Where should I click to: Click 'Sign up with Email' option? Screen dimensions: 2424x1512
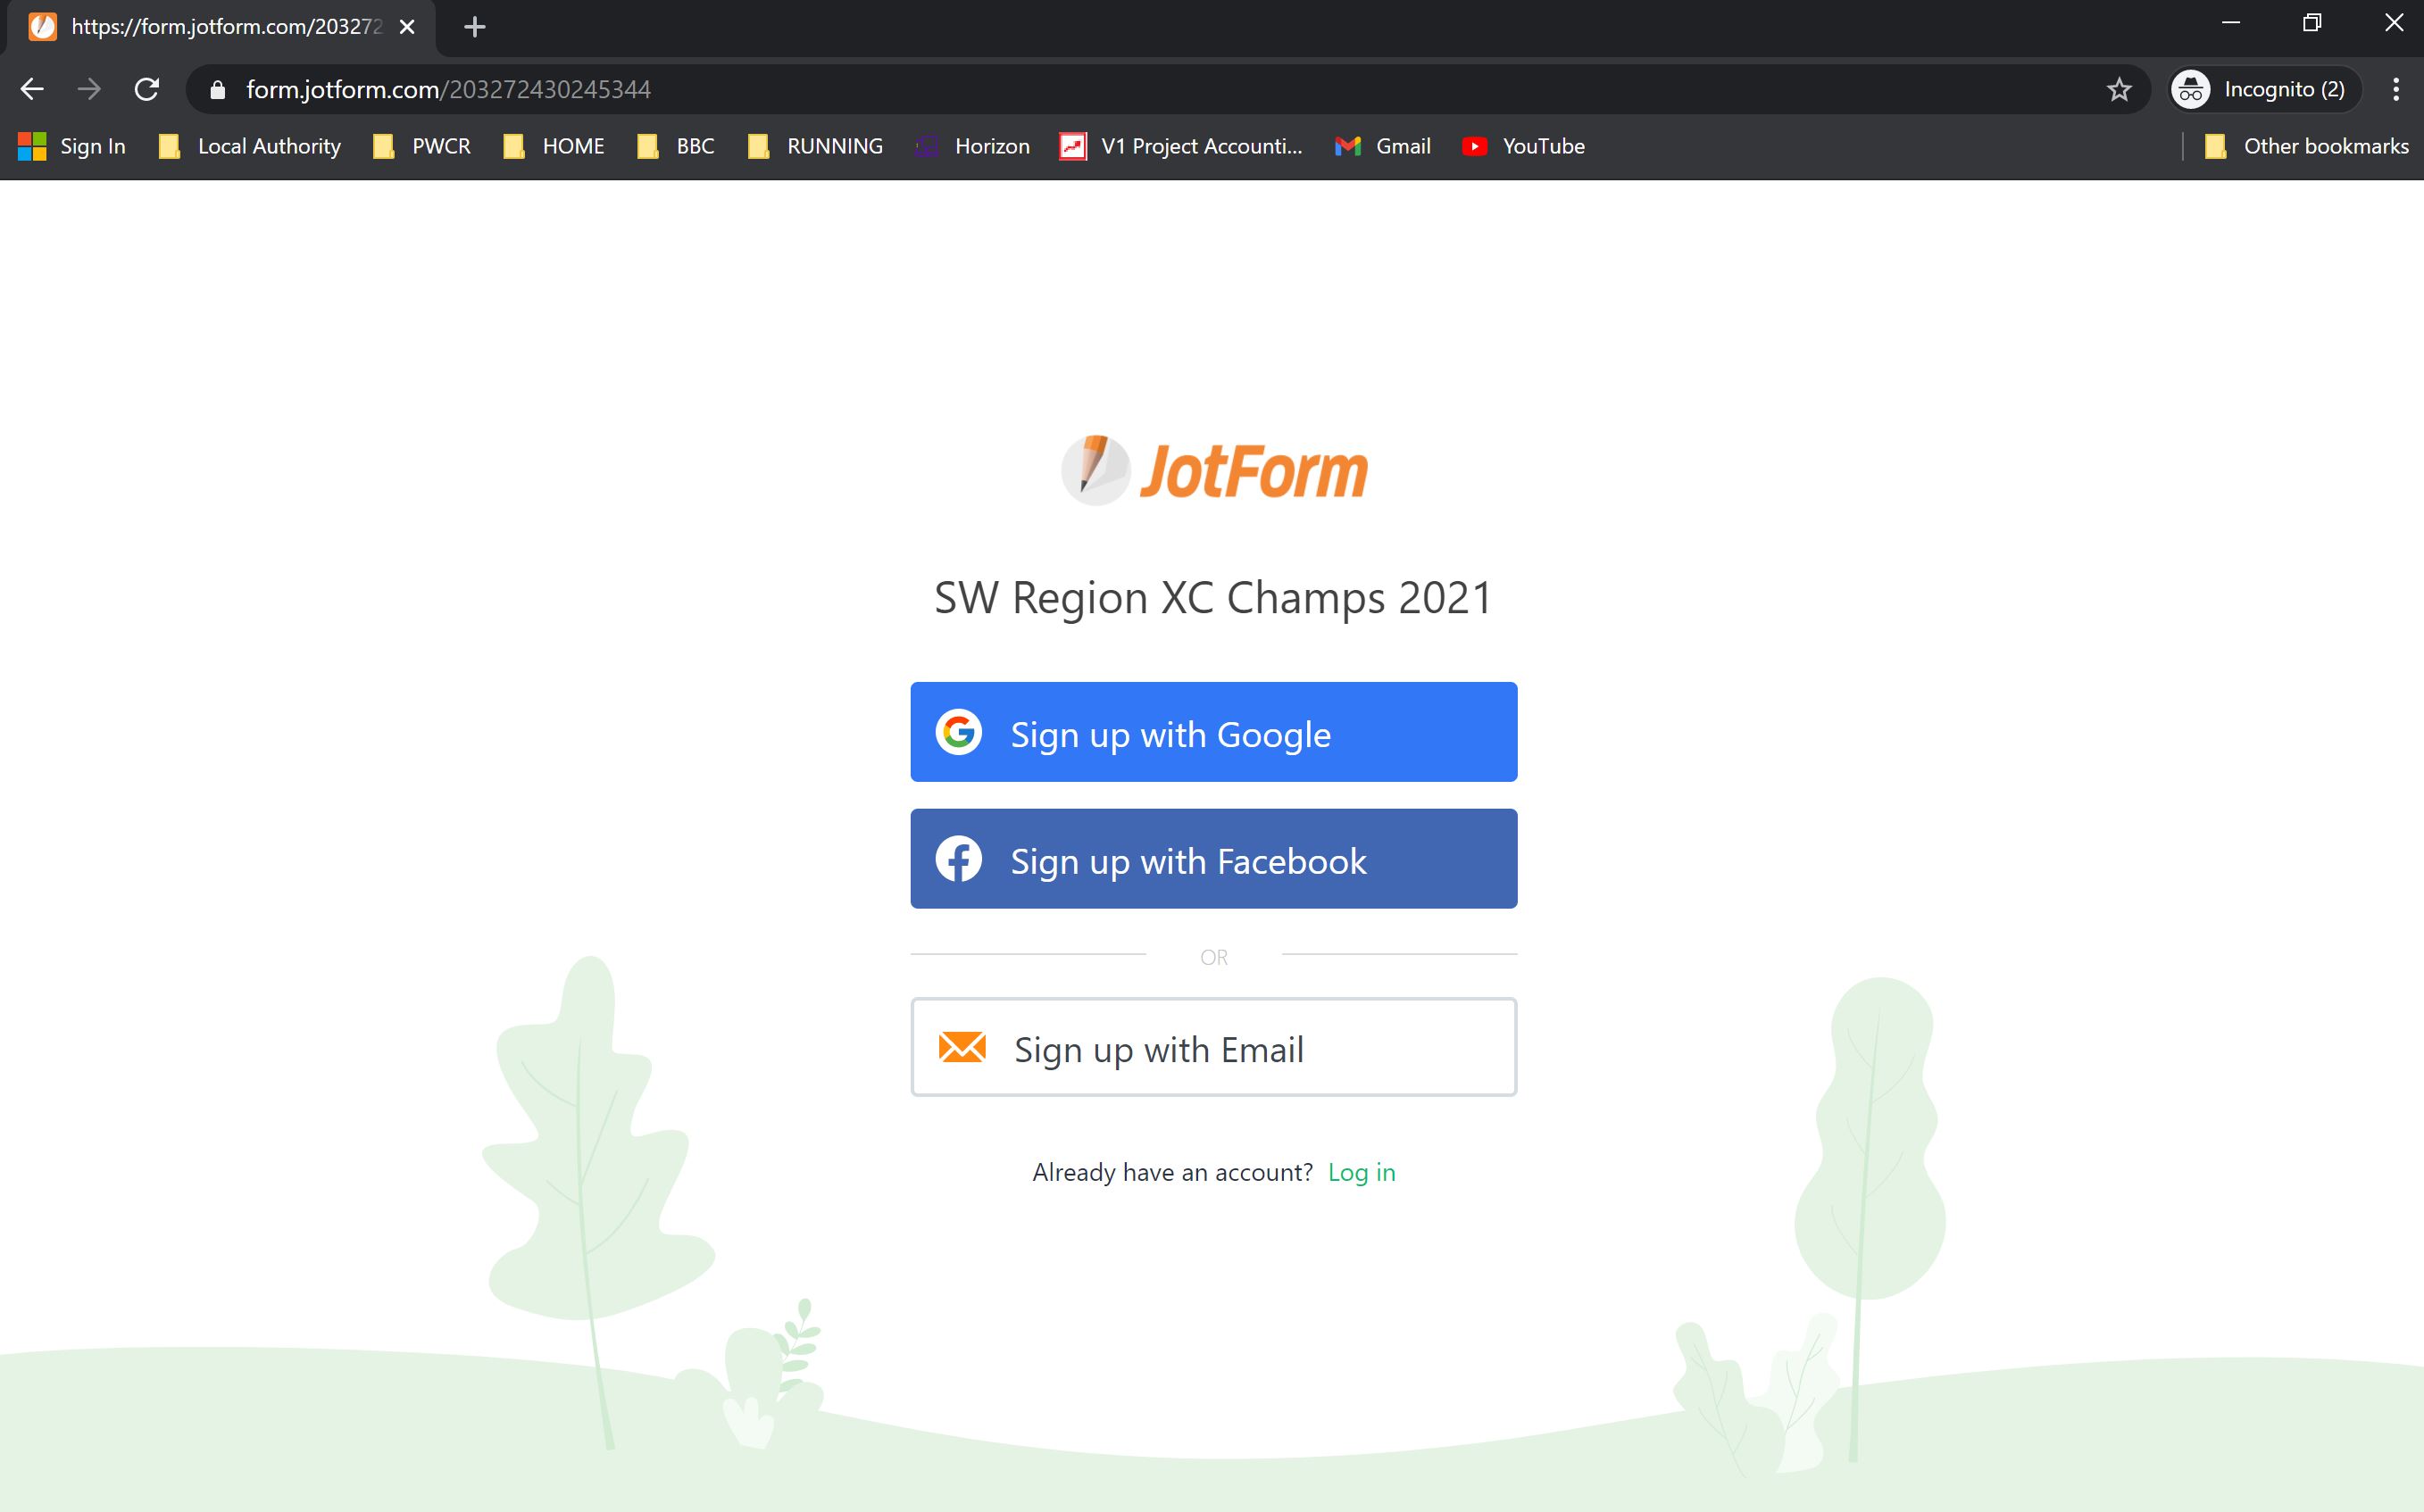(x=1212, y=1047)
